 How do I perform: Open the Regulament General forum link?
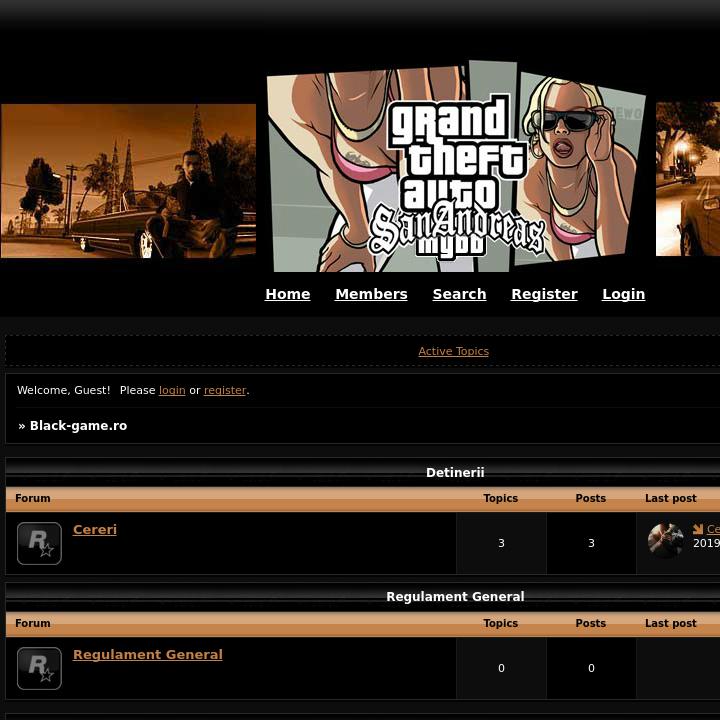click(148, 654)
